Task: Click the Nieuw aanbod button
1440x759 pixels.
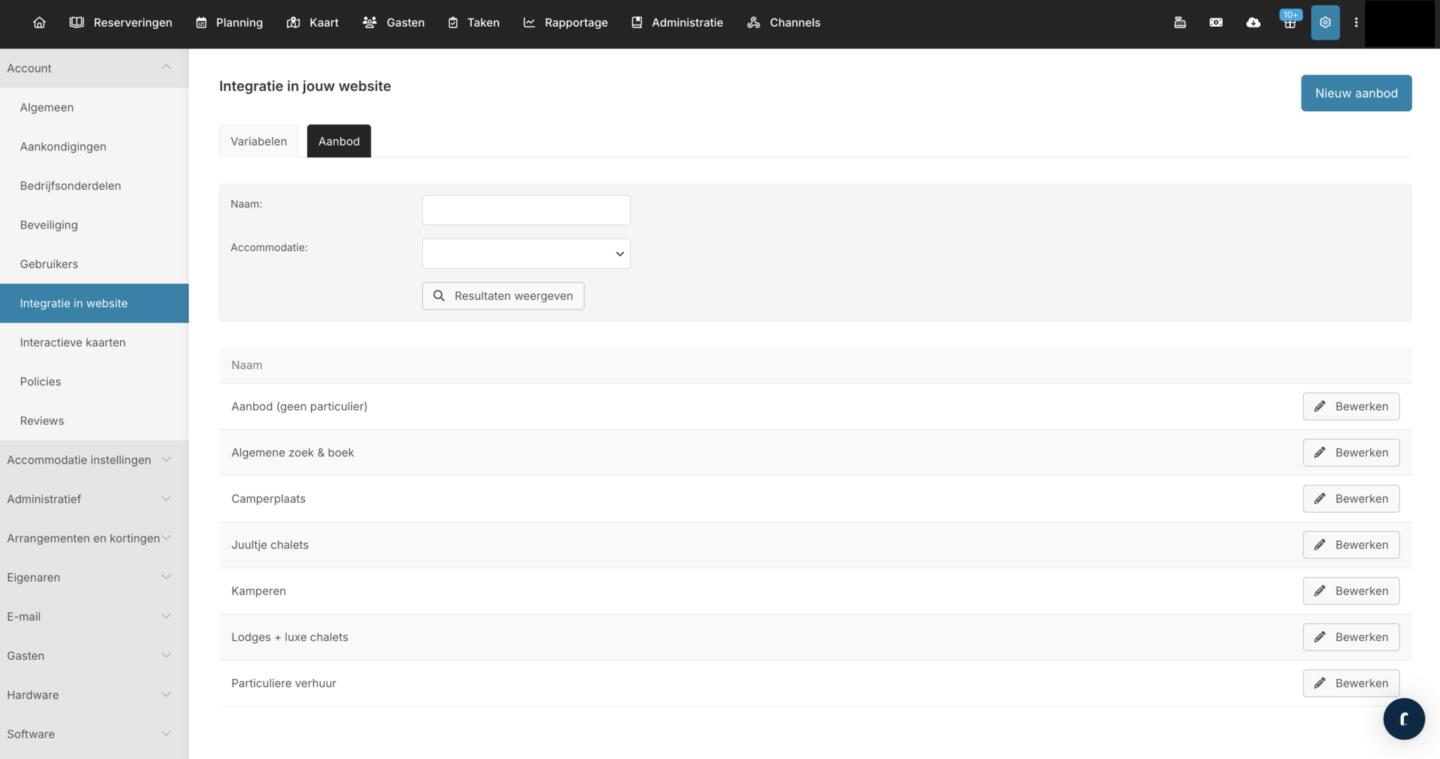Action: coord(1355,93)
